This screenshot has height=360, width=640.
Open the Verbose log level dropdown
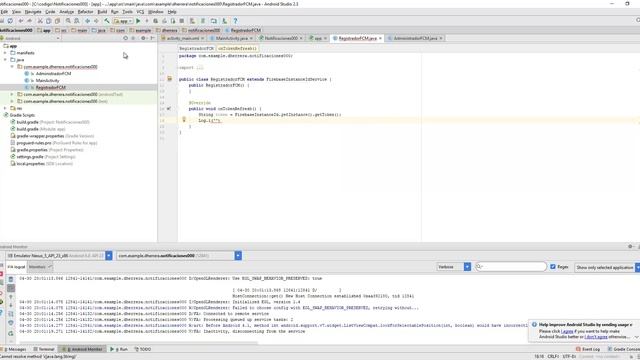pyautogui.click(x=453, y=267)
